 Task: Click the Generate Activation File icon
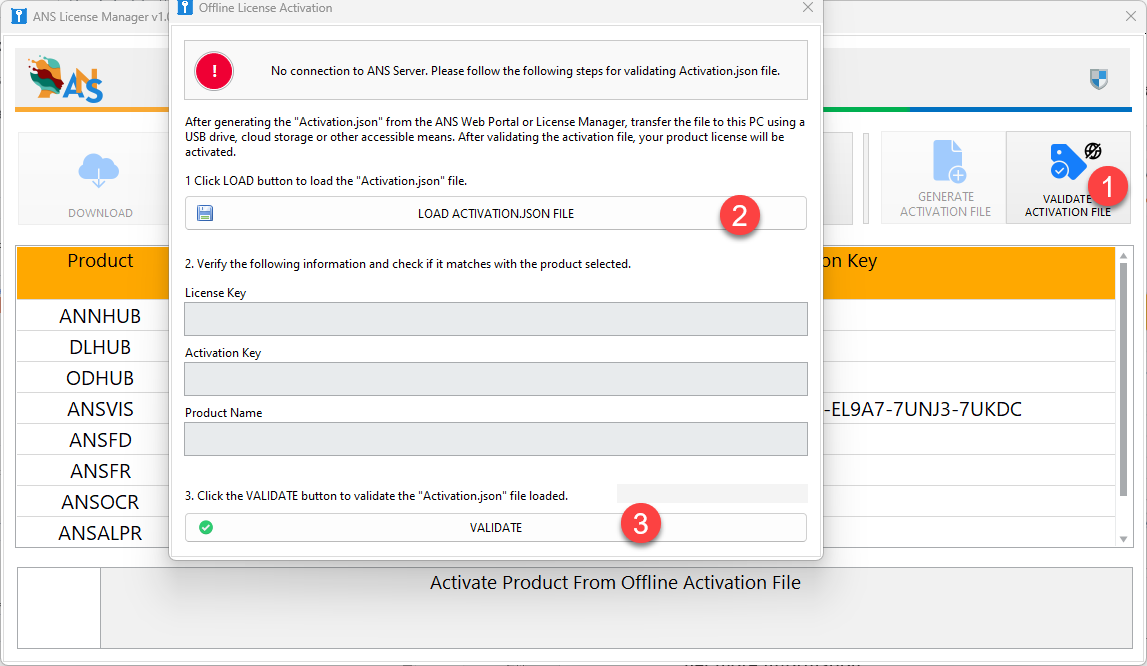(x=946, y=162)
